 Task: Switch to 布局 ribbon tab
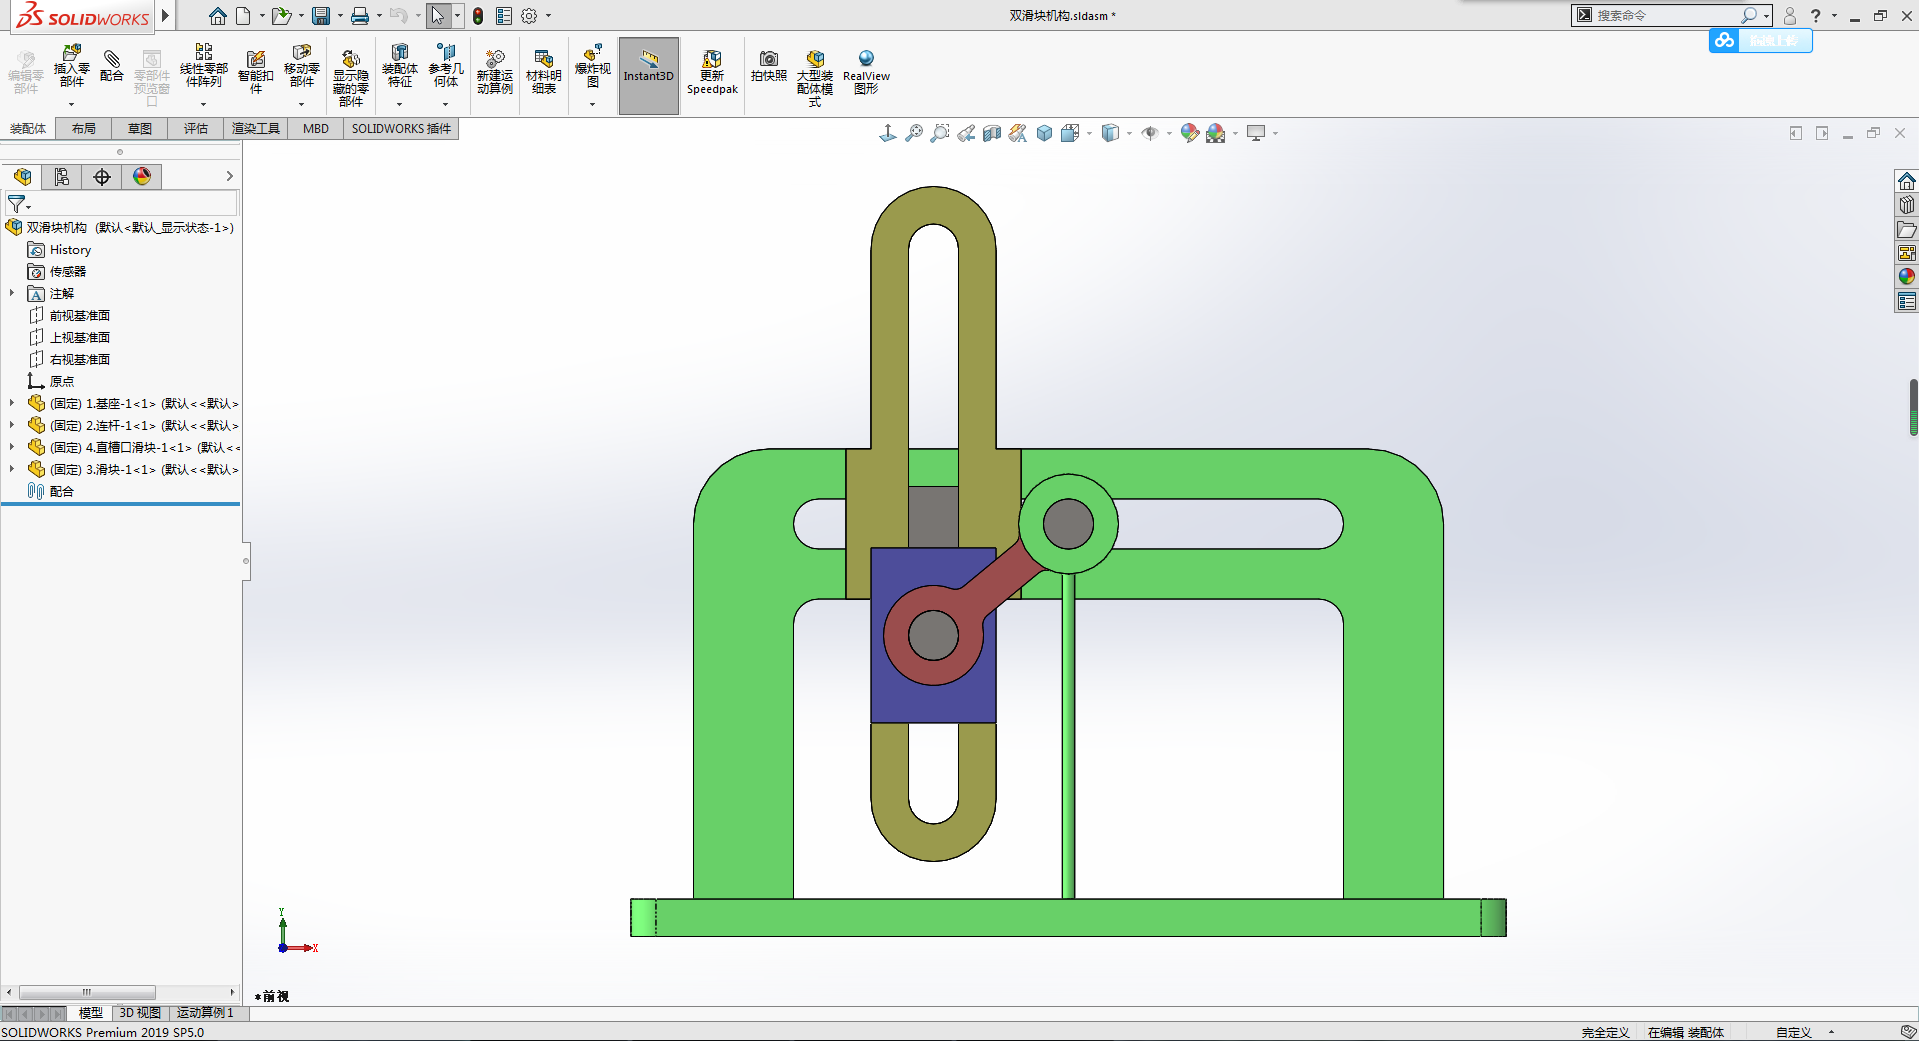point(84,128)
